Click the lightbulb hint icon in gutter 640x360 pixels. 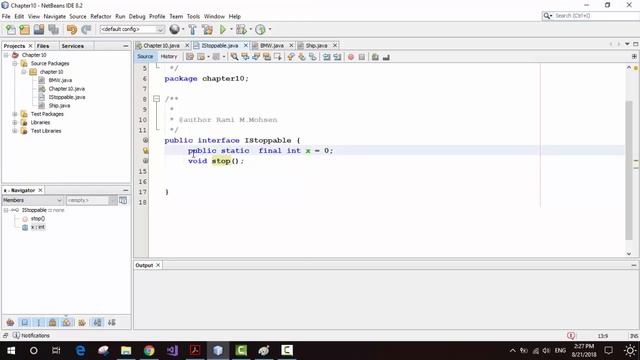(145, 151)
